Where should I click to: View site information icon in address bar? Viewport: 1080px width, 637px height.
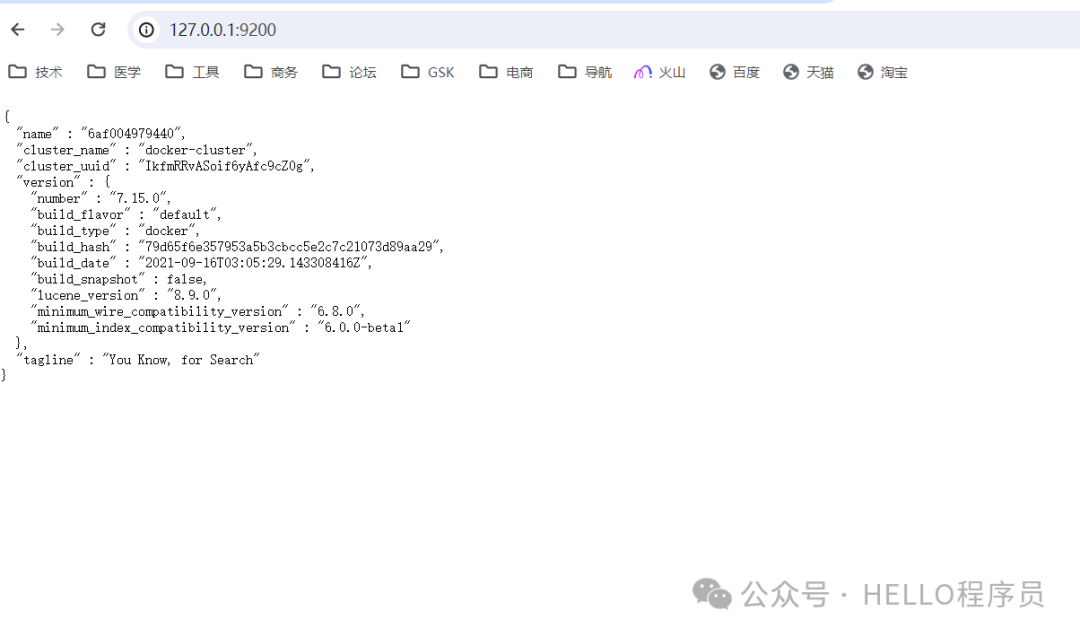tap(147, 30)
